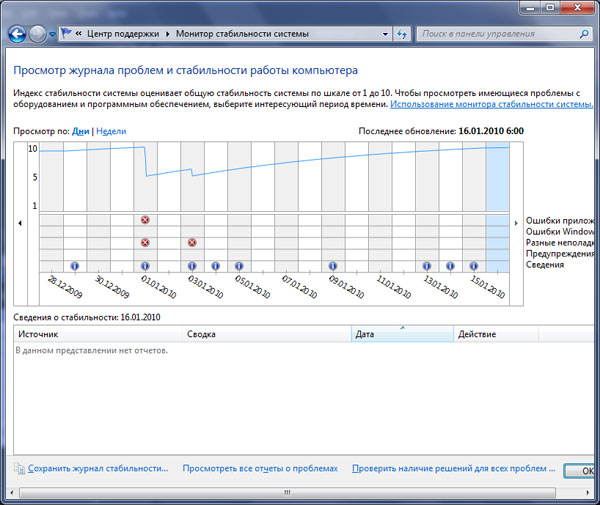Click miscellaneous failure icon on 01.01.2010
600x505 pixels.
(145, 243)
